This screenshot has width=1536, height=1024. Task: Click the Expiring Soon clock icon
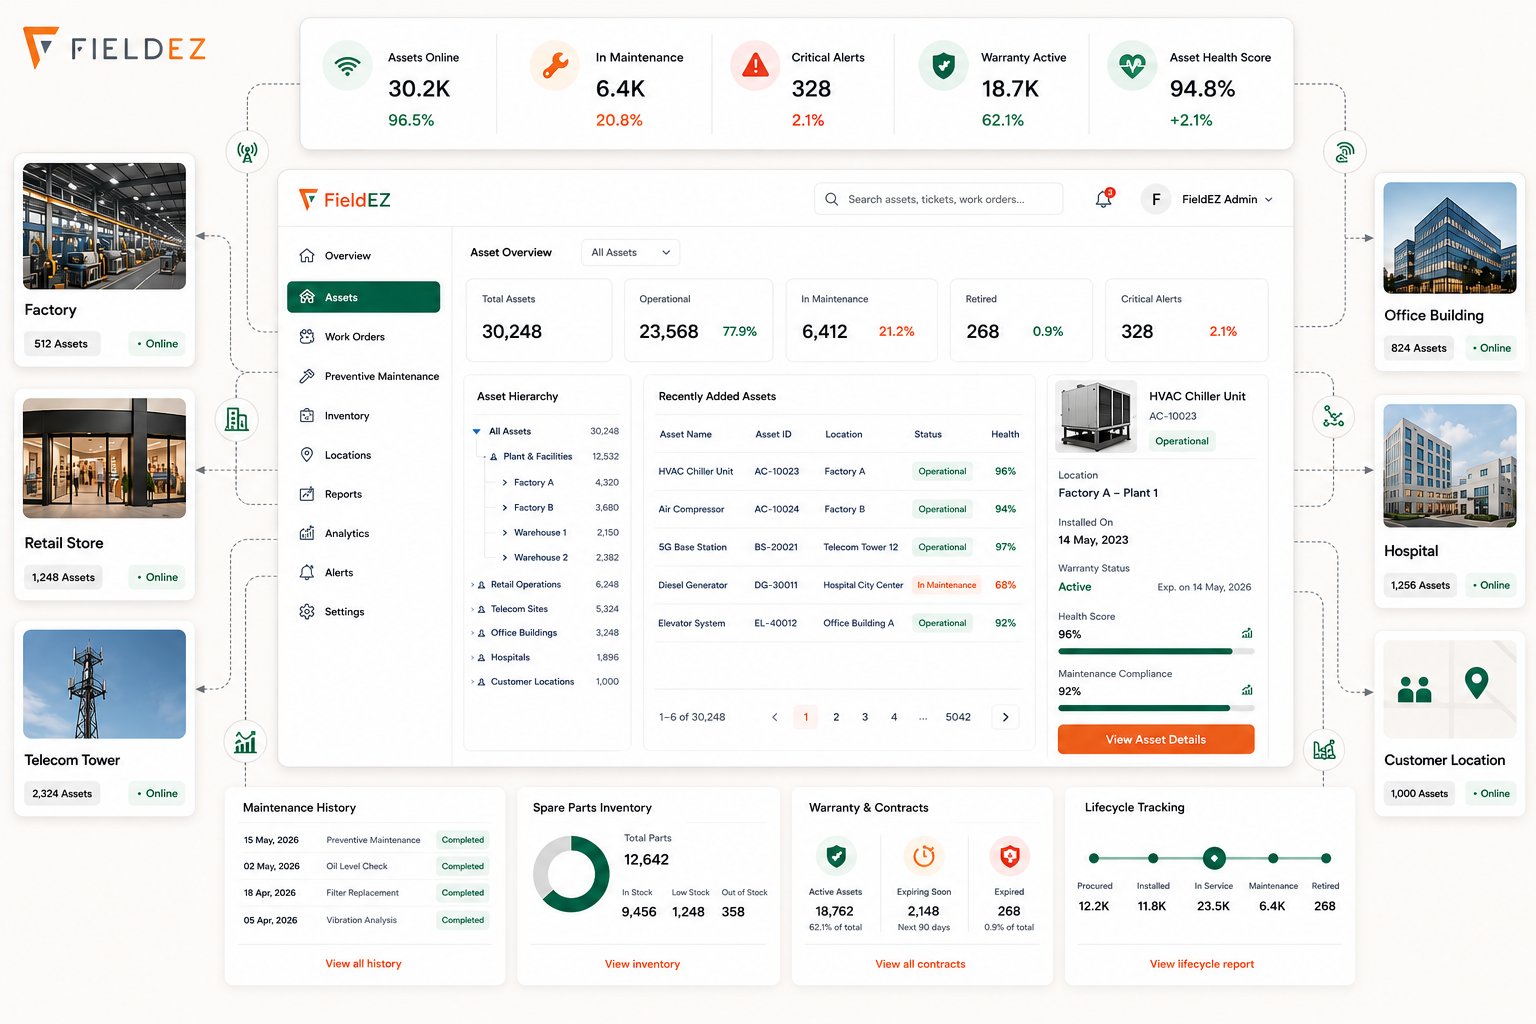(x=924, y=856)
